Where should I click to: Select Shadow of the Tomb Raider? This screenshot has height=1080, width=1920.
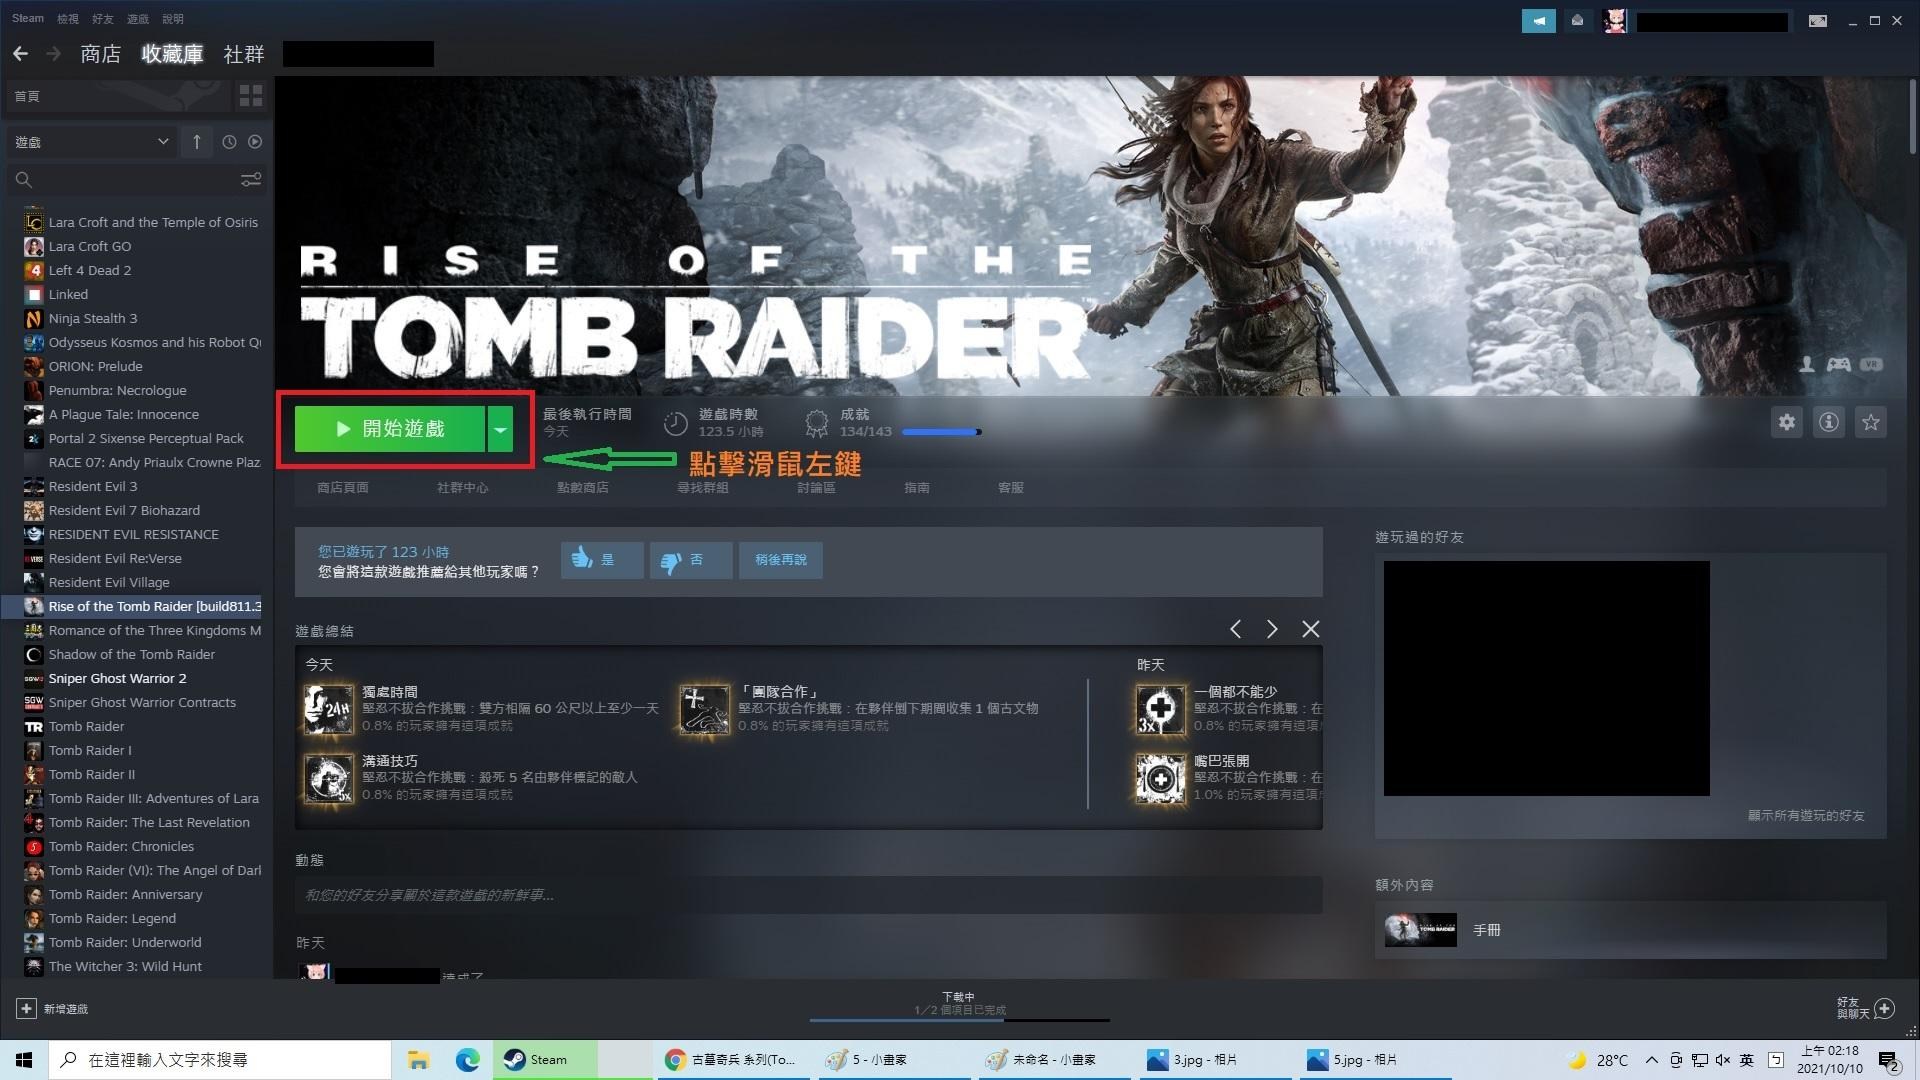click(132, 654)
